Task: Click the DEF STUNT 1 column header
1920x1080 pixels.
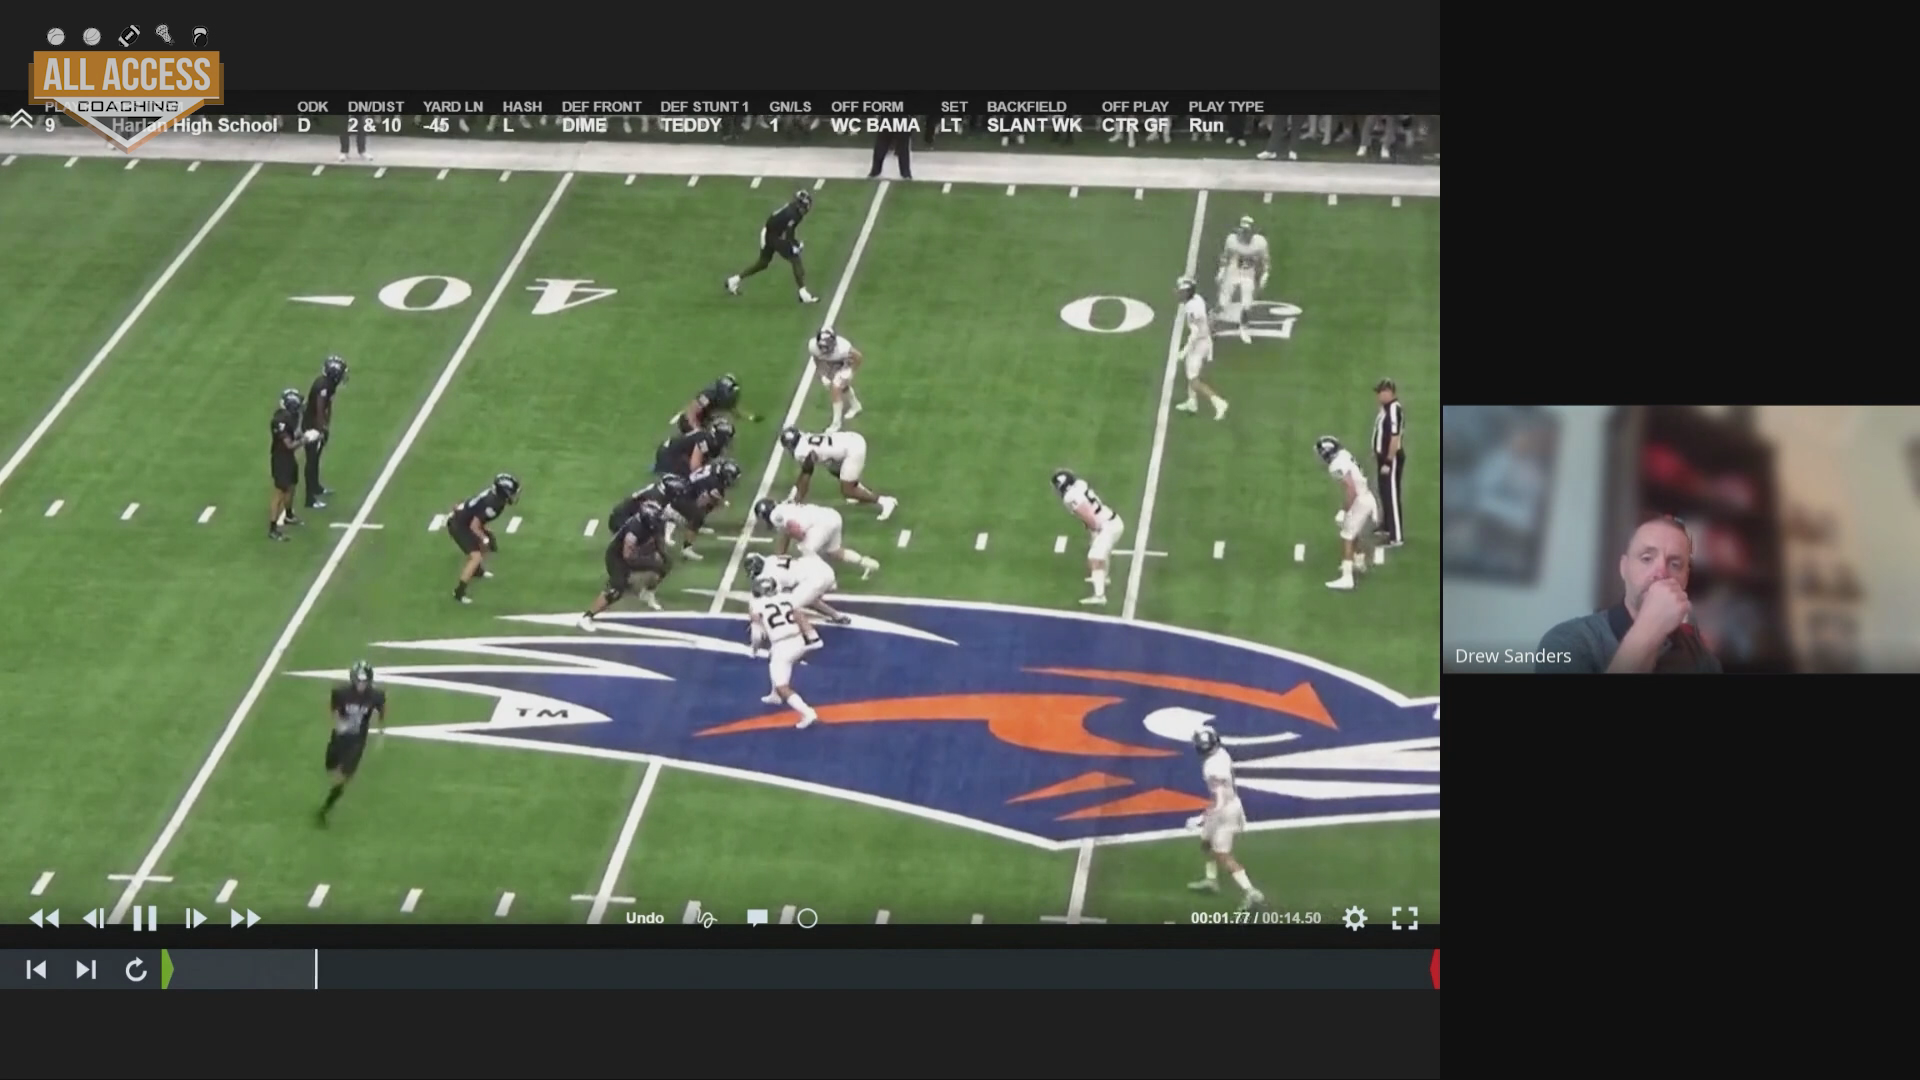Action: tap(704, 106)
